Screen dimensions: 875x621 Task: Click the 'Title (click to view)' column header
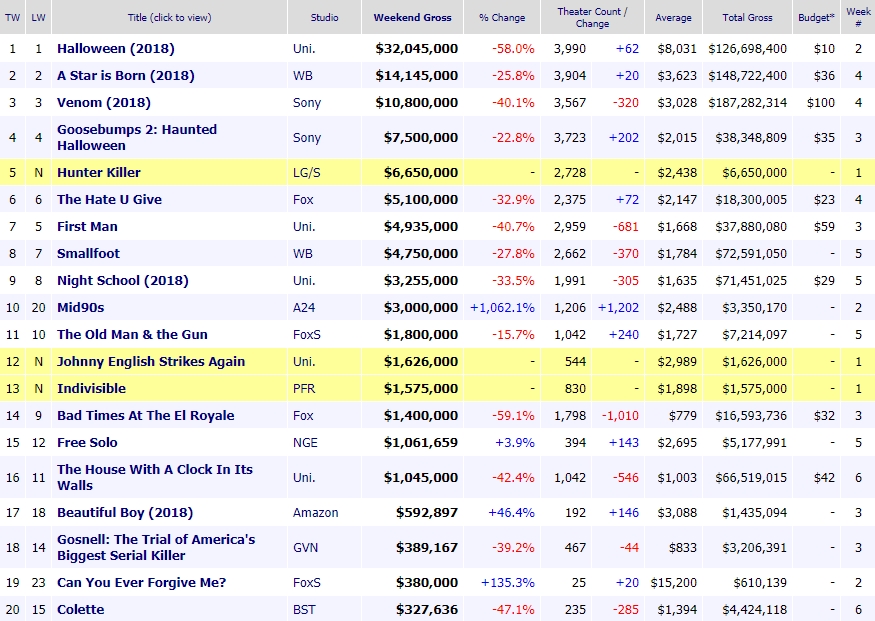[x=170, y=17]
